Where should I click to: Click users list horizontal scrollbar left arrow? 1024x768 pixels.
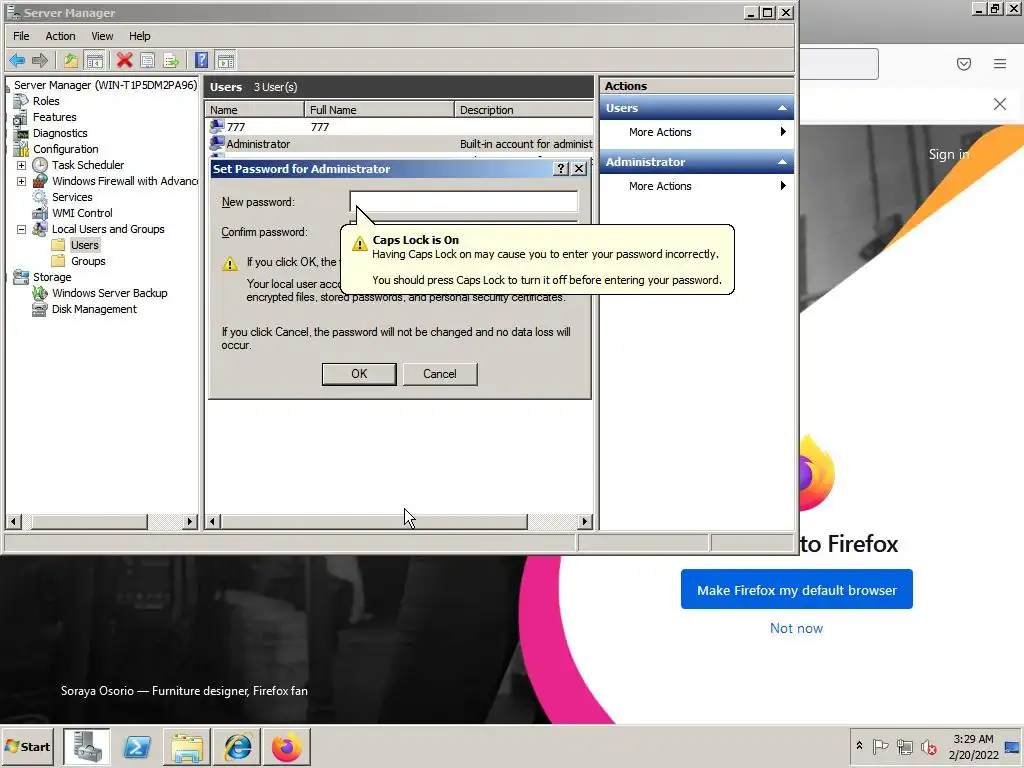pos(212,522)
